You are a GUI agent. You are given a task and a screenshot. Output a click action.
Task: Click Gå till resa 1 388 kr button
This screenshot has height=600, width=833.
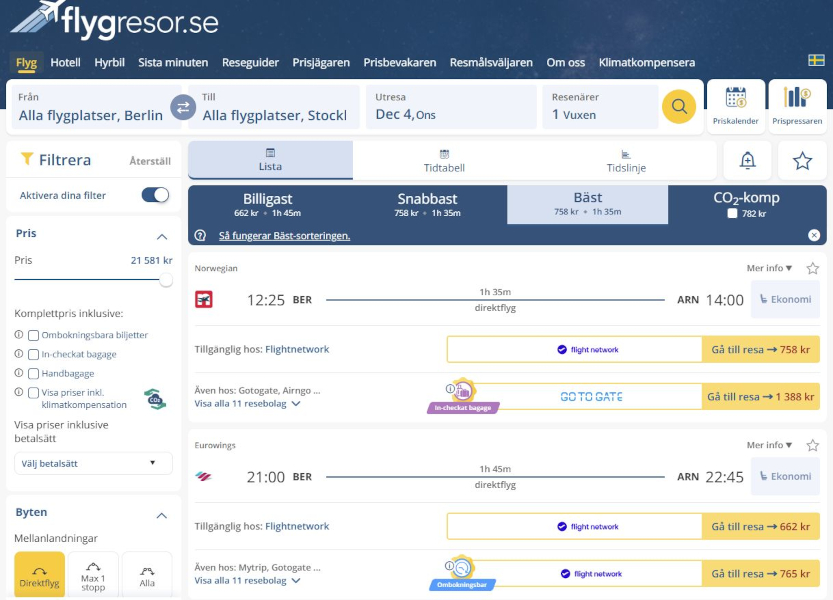click(x=761, y=397)
